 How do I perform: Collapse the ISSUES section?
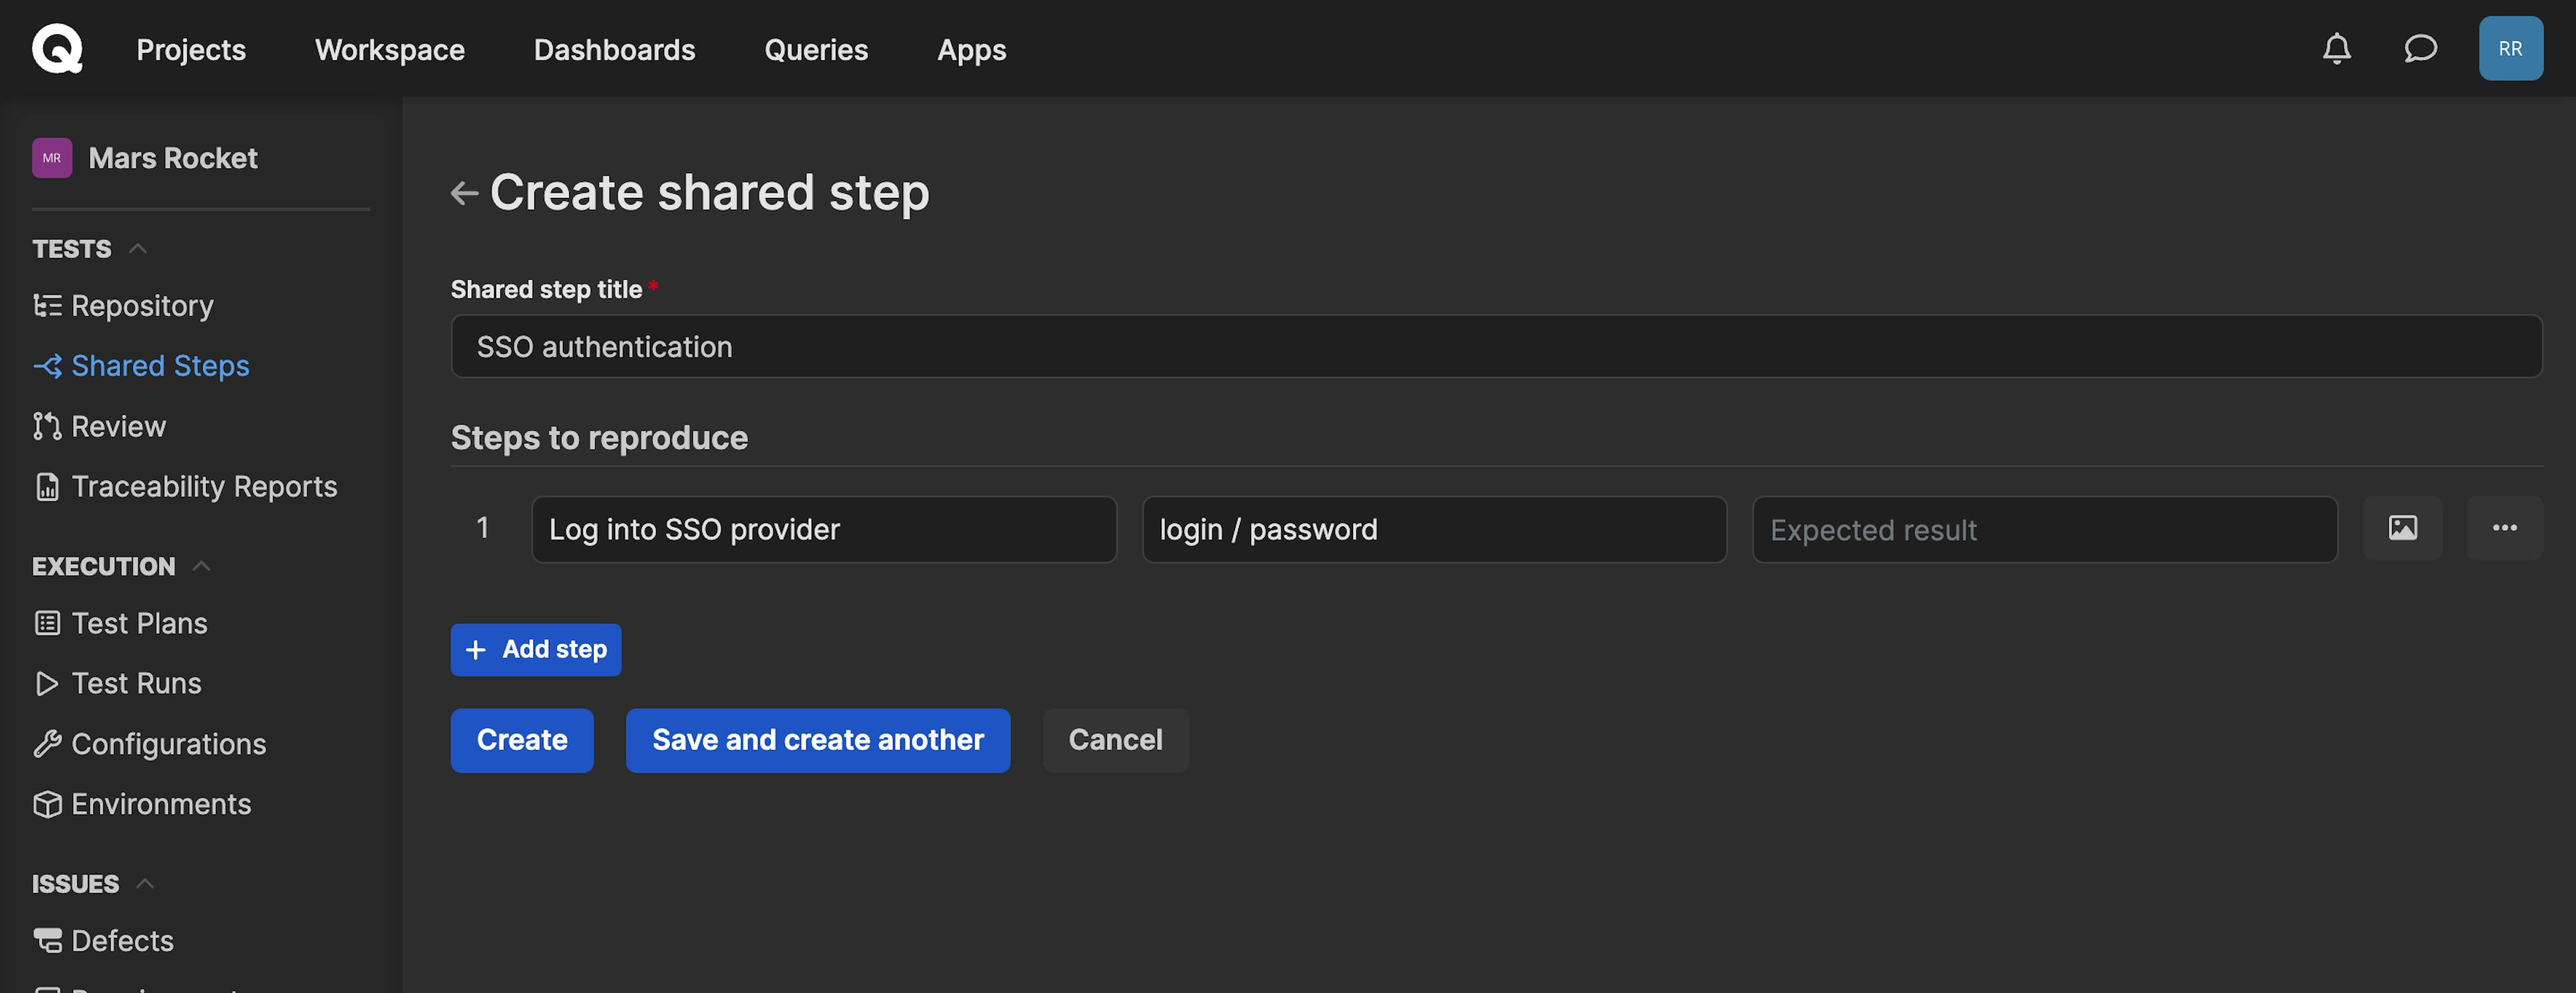click(x=145, y=884)
